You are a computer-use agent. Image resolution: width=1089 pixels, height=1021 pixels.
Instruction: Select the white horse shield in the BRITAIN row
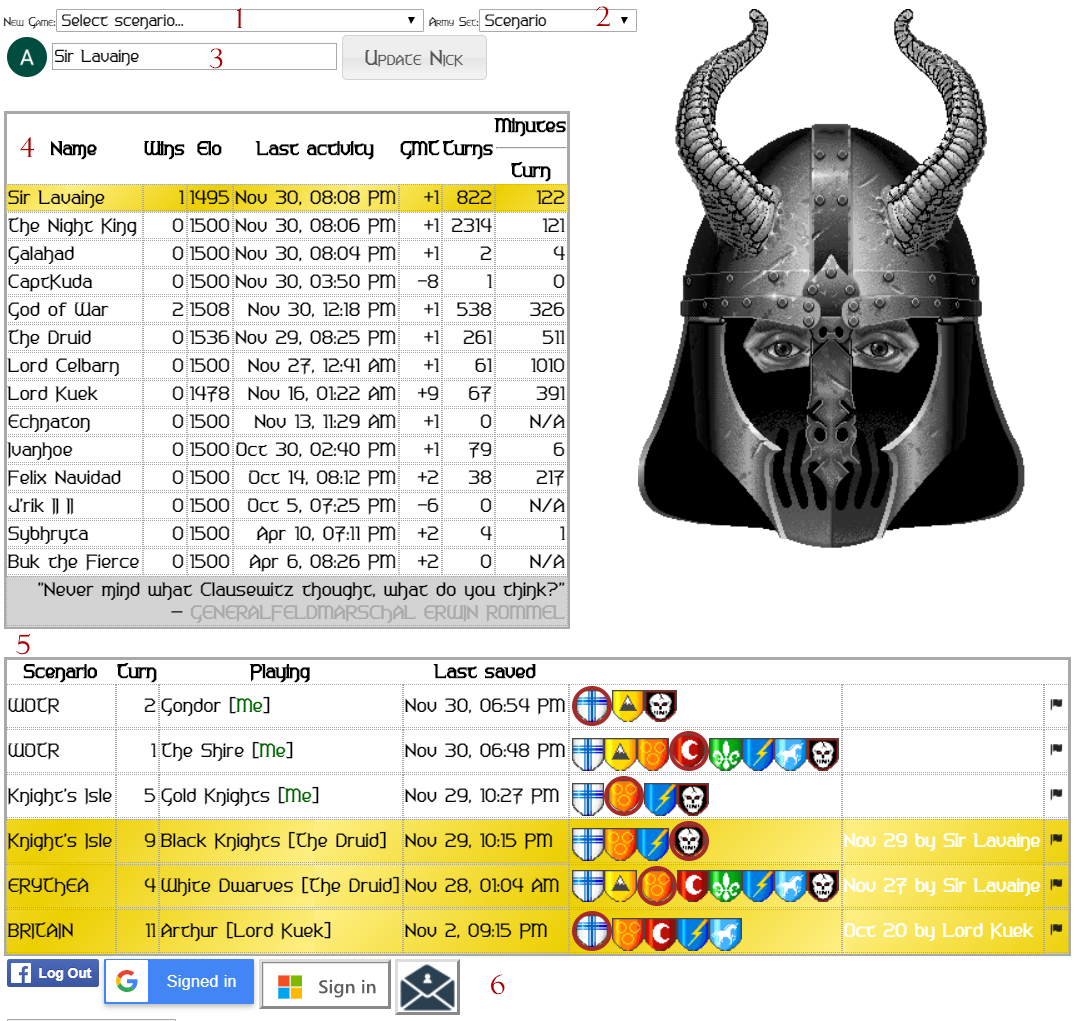point(726,931)
